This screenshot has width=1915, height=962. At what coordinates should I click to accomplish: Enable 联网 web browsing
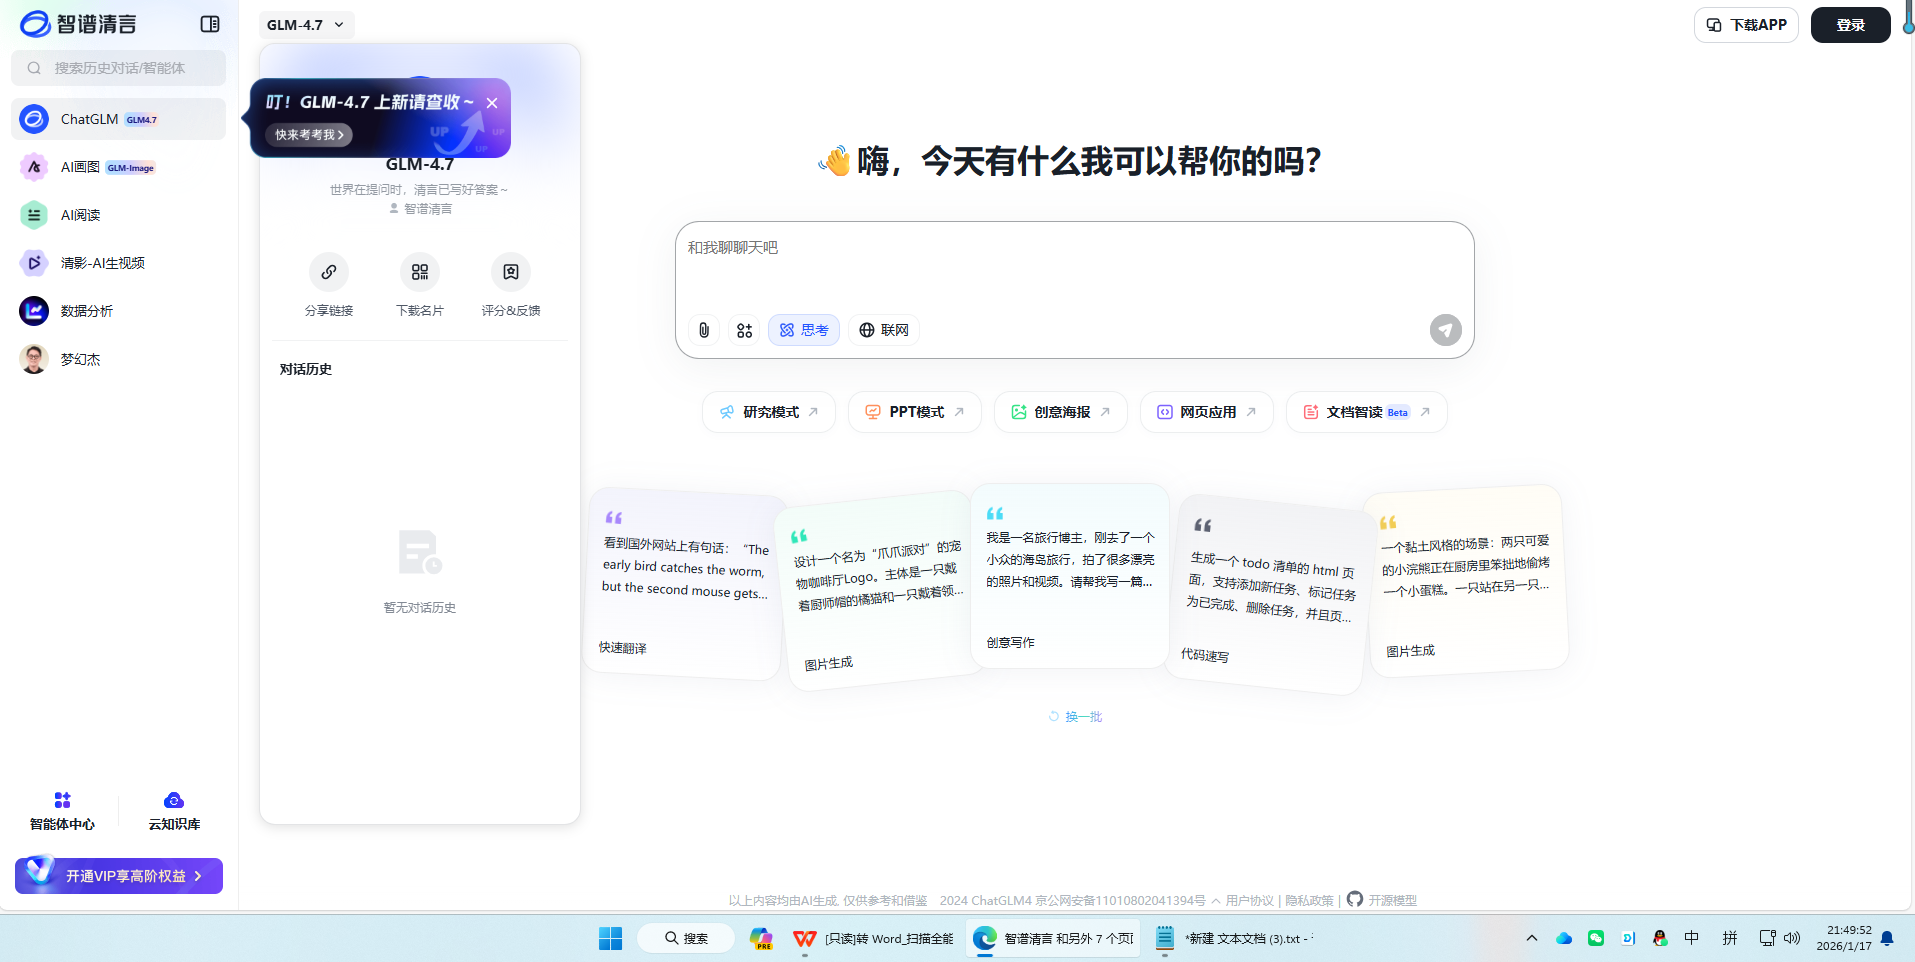pos(883,330)
